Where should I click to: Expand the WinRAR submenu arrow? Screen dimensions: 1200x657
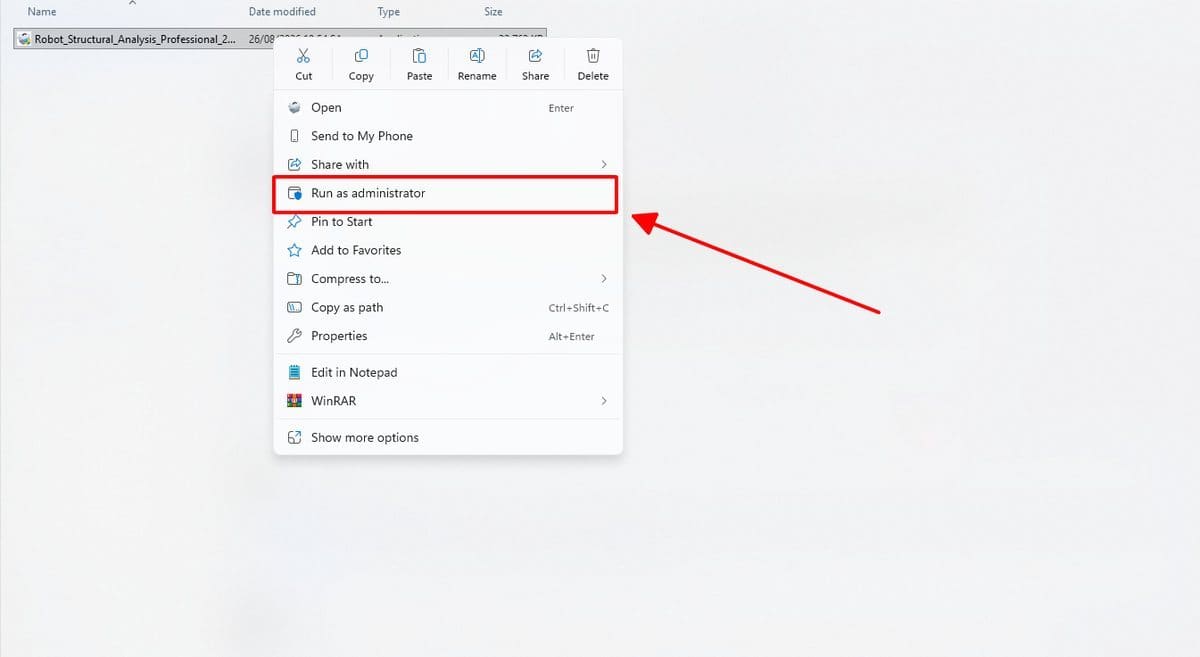point(603,401)
